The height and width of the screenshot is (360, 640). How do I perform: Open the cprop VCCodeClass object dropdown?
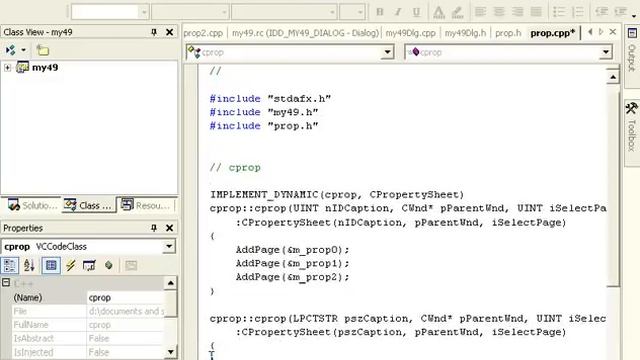[169, 246]
